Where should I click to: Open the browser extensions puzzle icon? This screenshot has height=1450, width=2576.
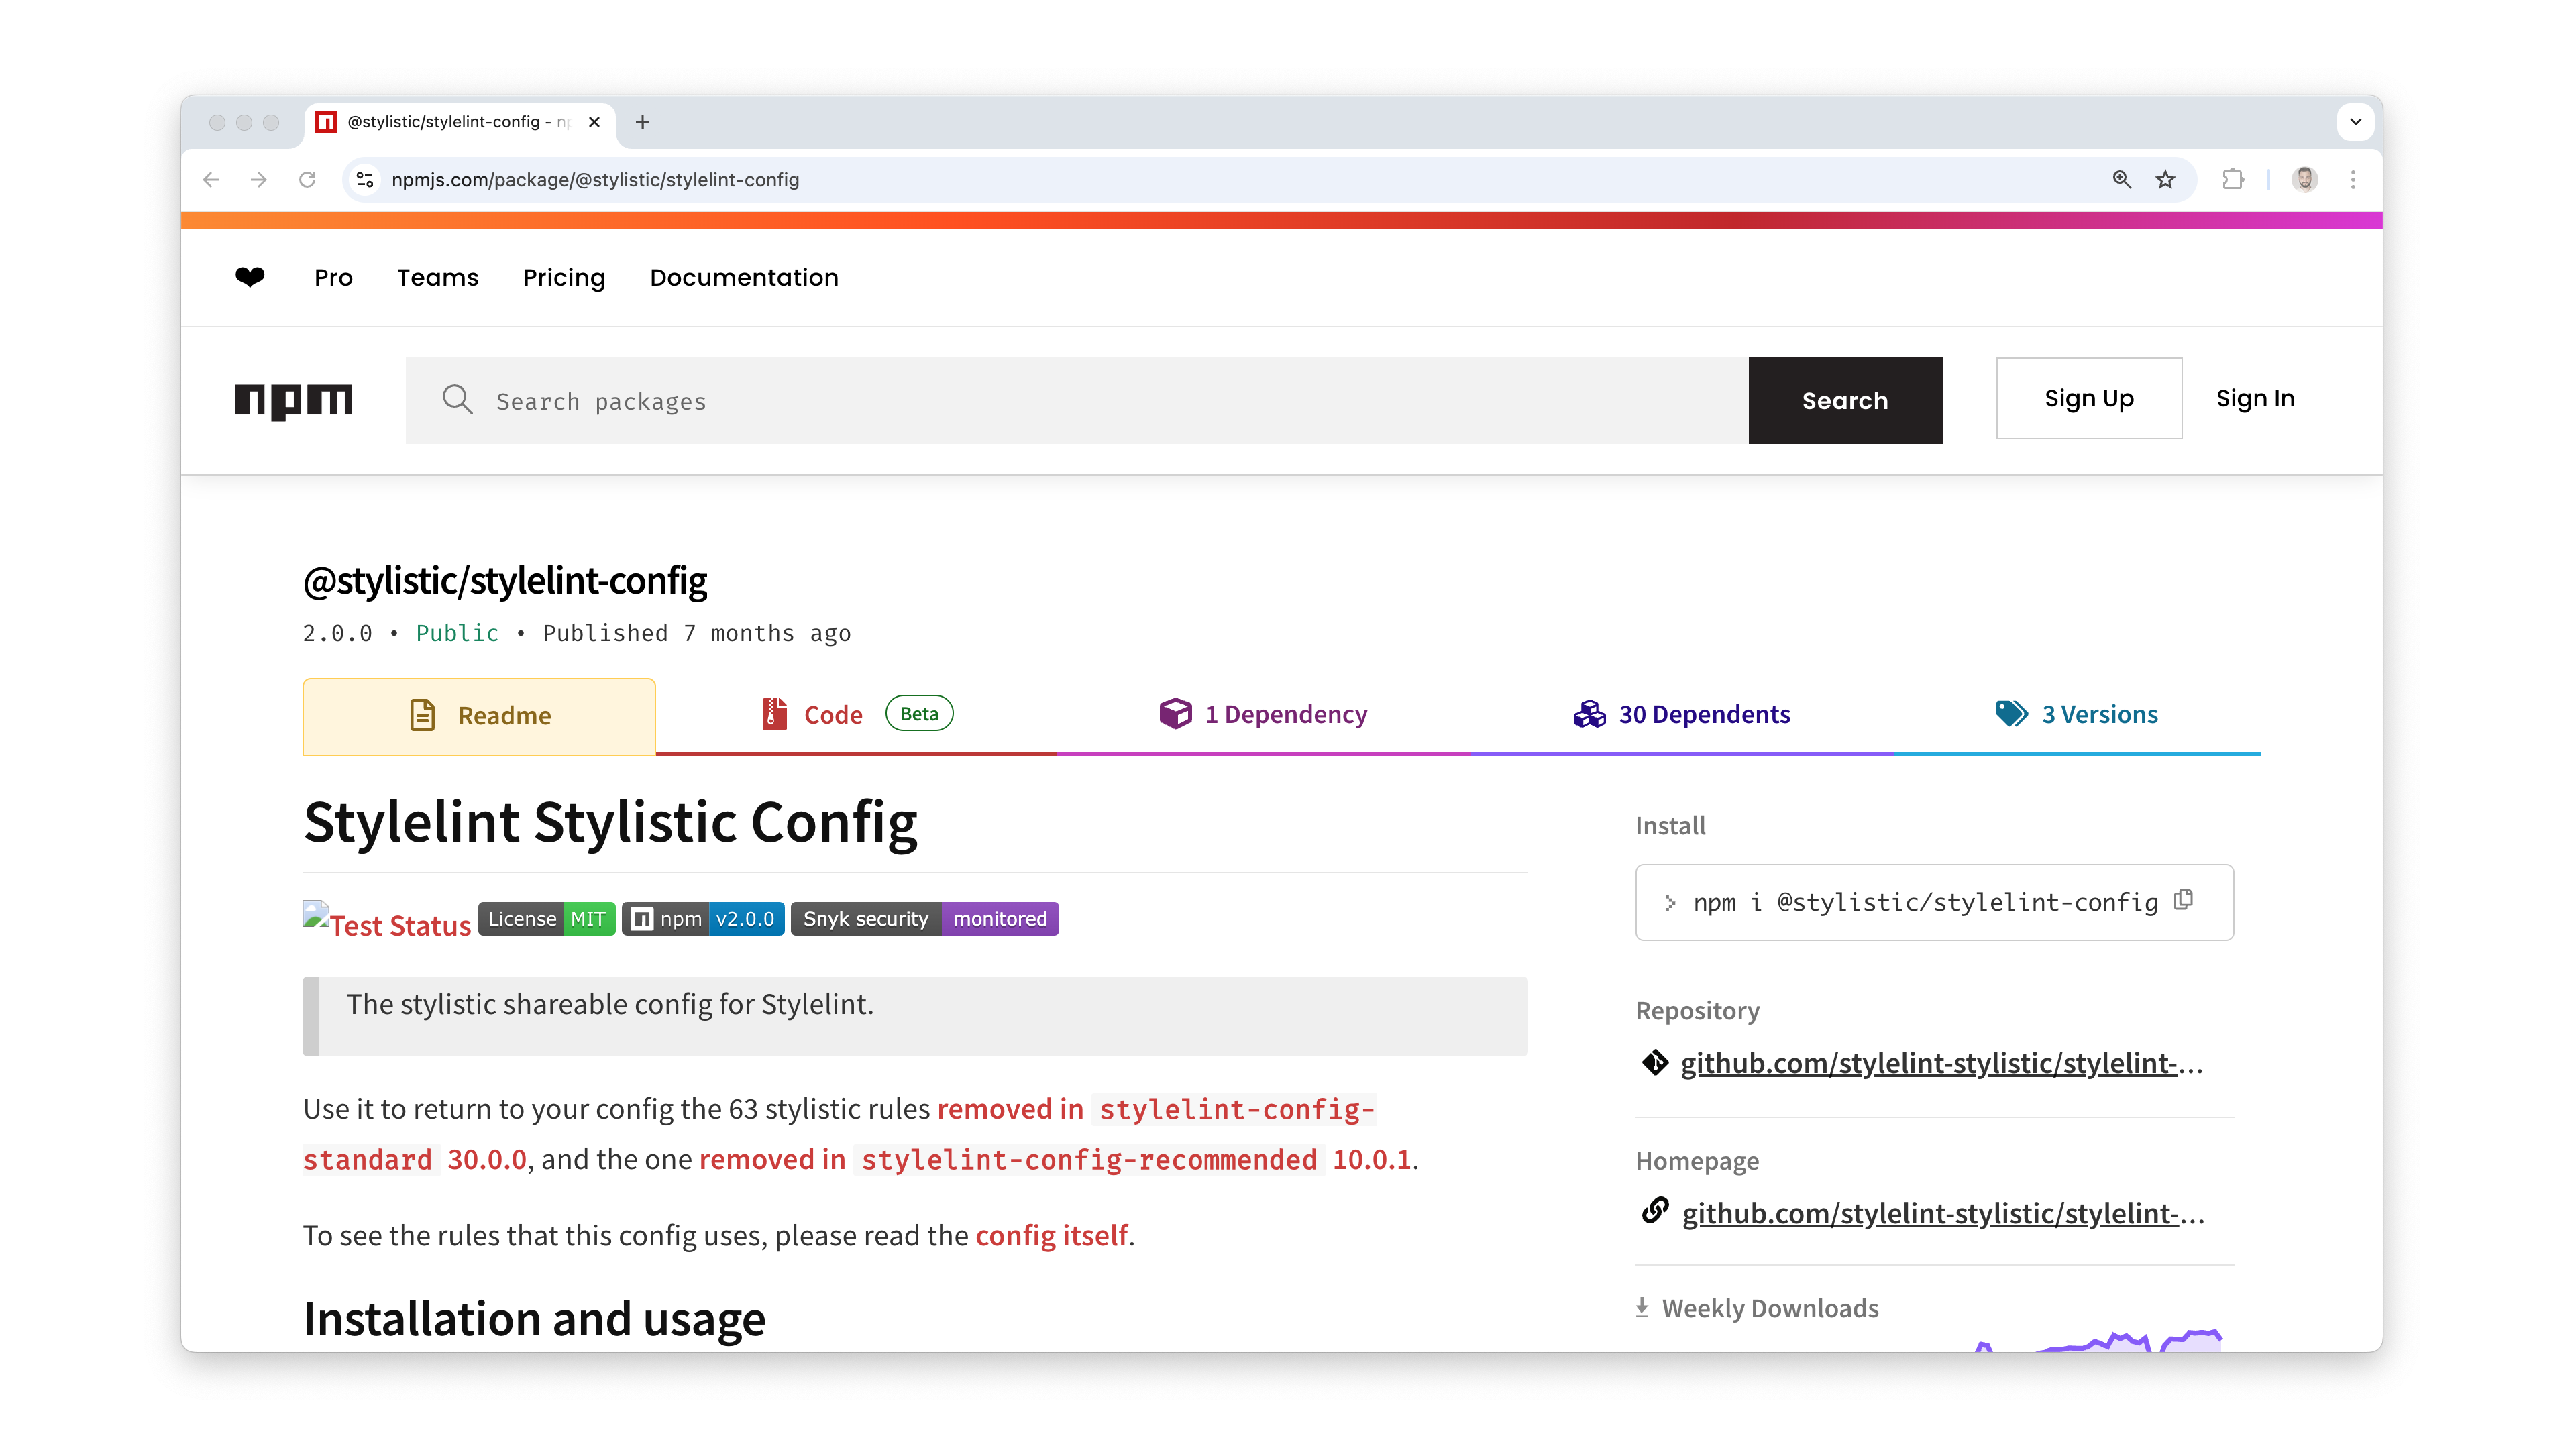point(2232,180)
